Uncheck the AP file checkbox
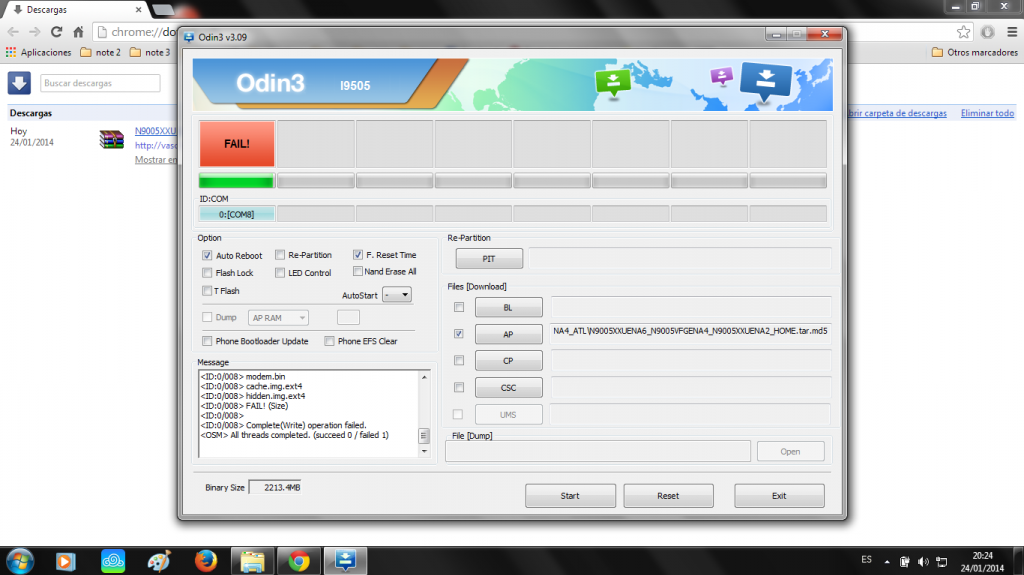Viewport: 1024px width, 575px height. pos(459,334)
